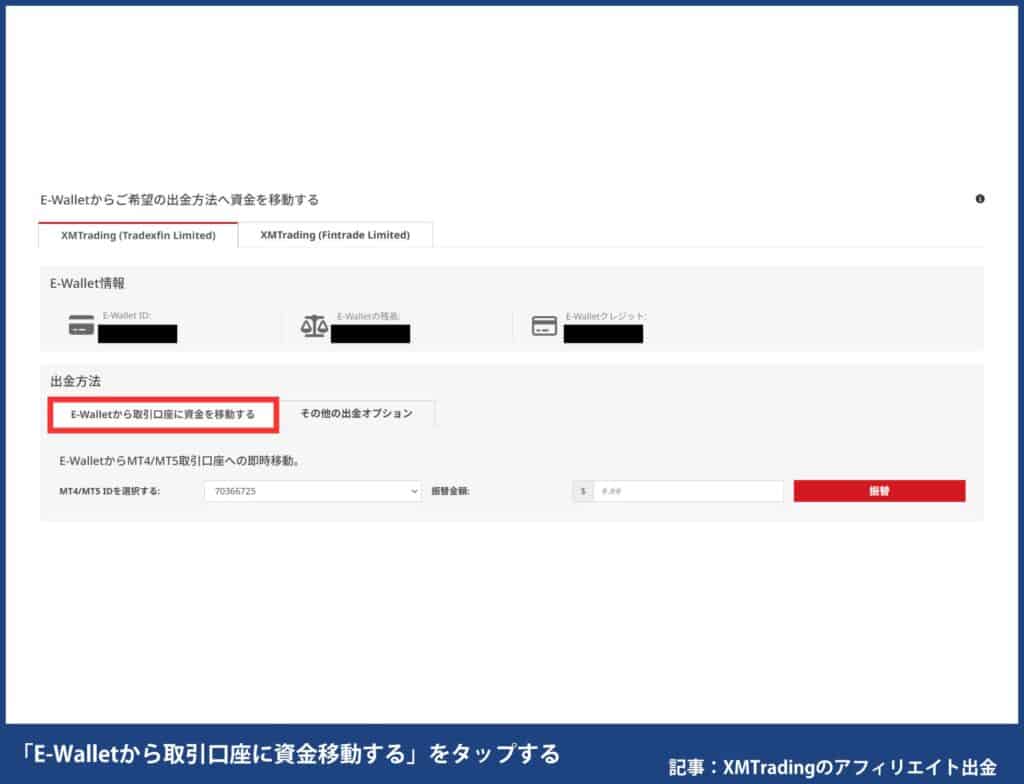This screenshot has width=1024, height=784.
Task: Click the E-Wallet ID label
Action: (127, 316)
